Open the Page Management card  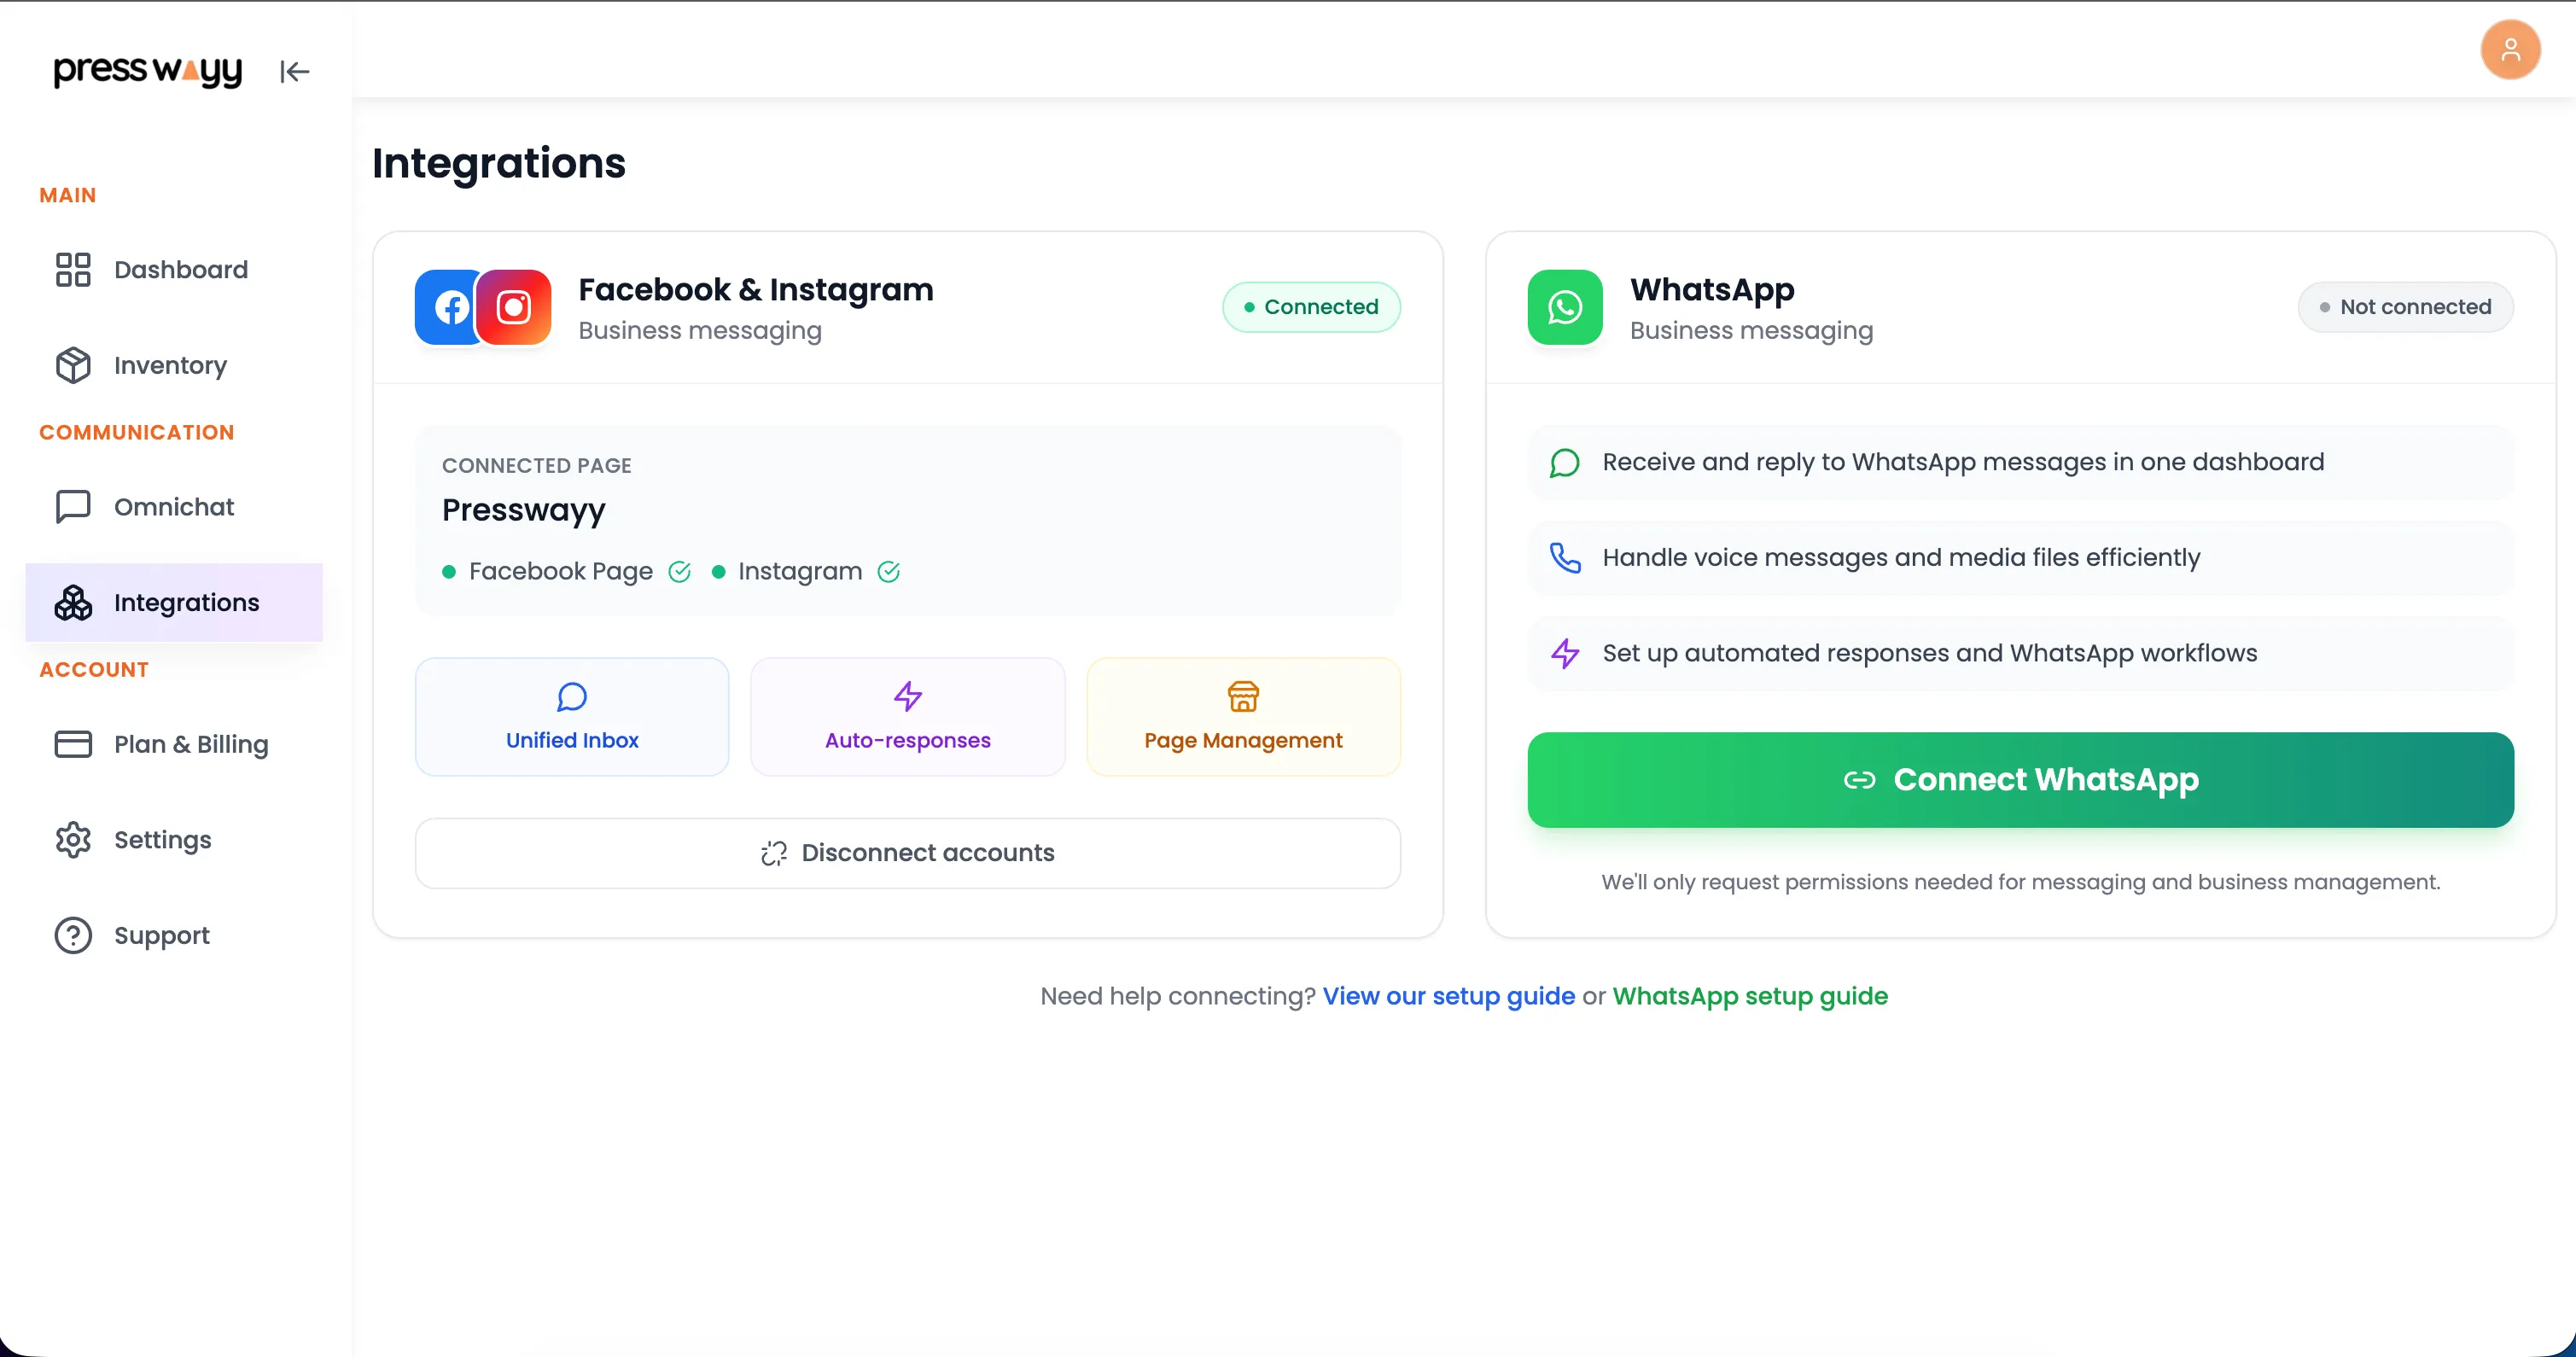[1243, 716]
